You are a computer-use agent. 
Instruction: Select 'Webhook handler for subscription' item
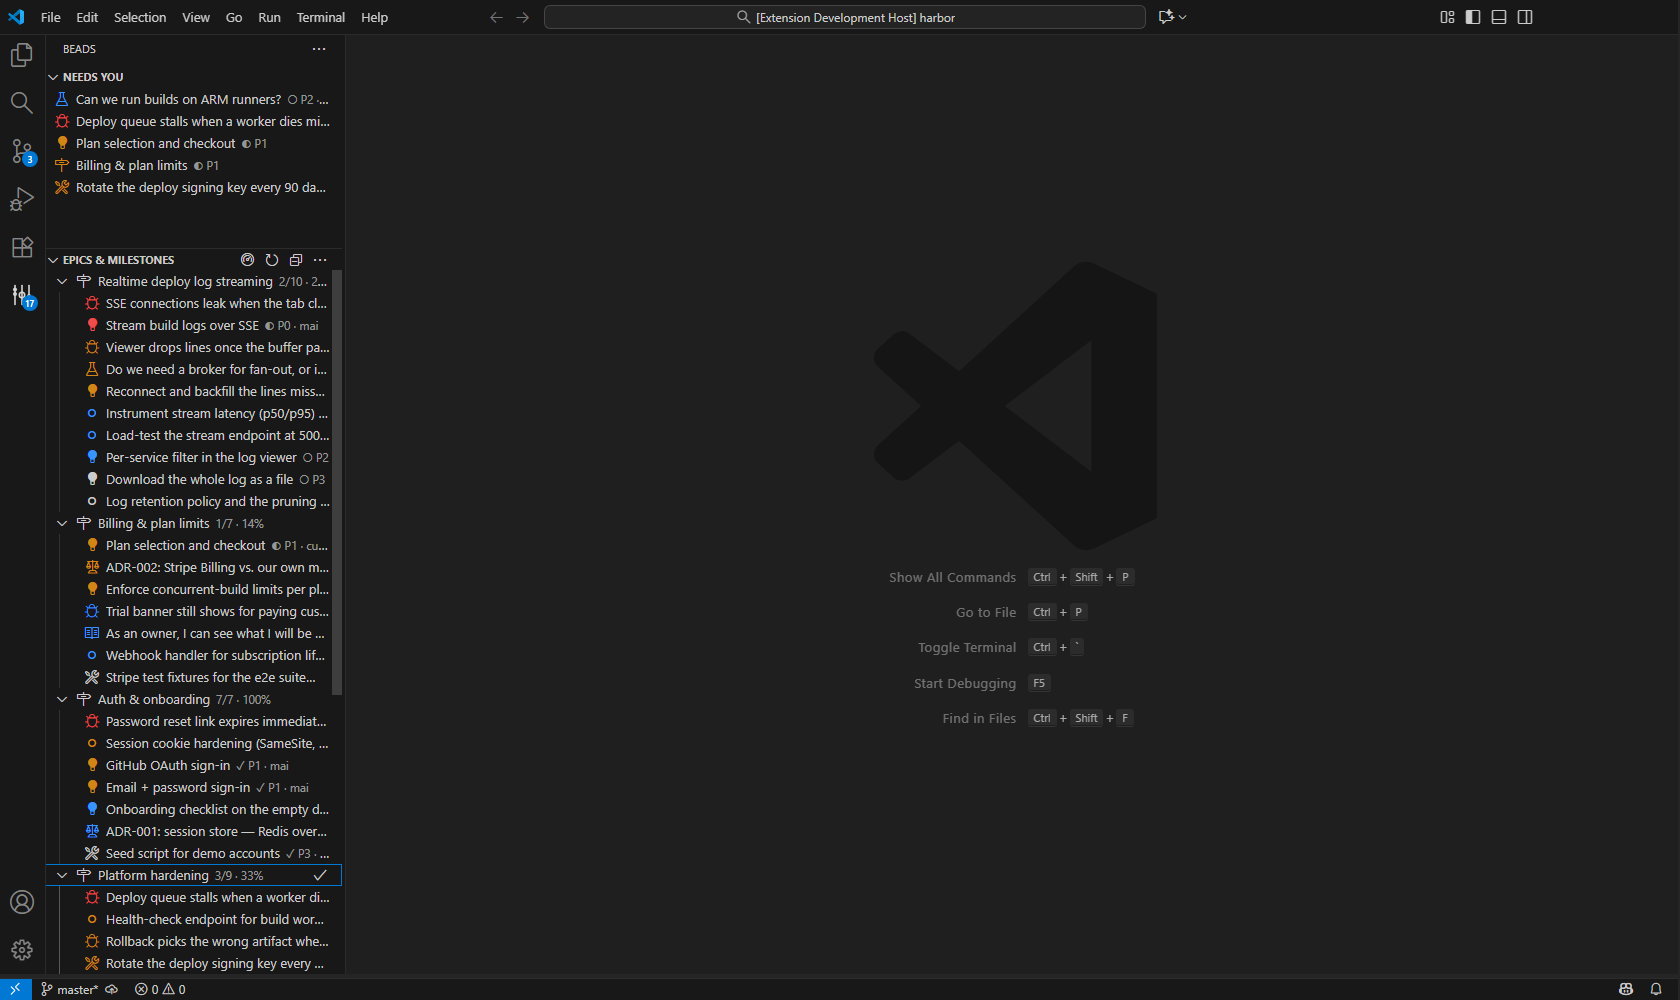190,655
